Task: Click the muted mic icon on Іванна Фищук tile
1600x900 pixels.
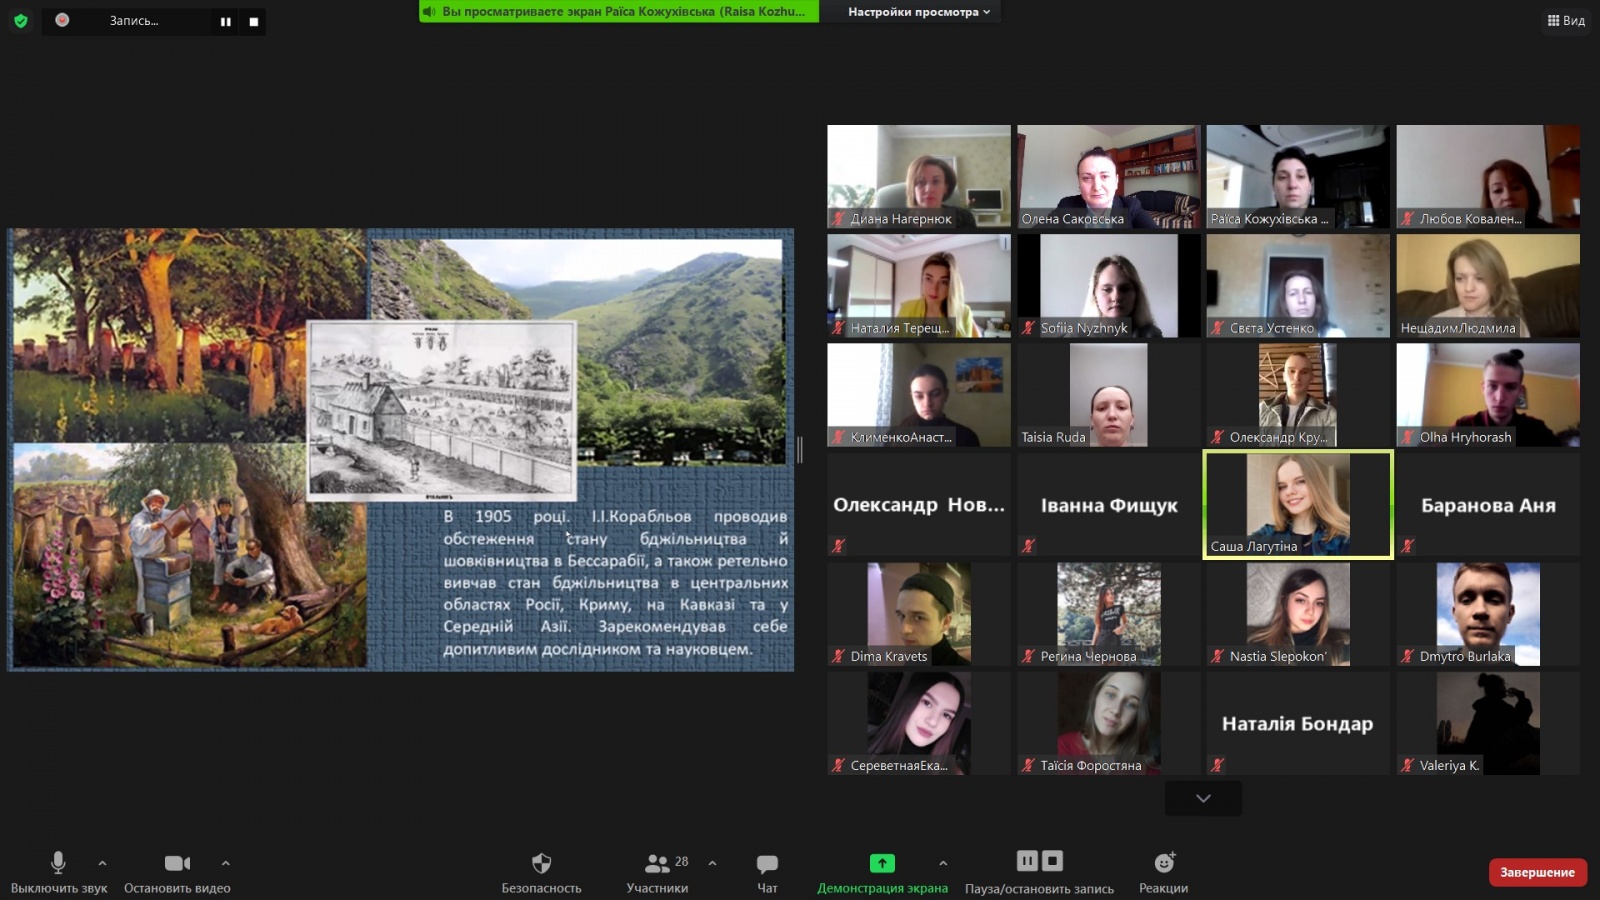Action: [x=1028, y=546]
